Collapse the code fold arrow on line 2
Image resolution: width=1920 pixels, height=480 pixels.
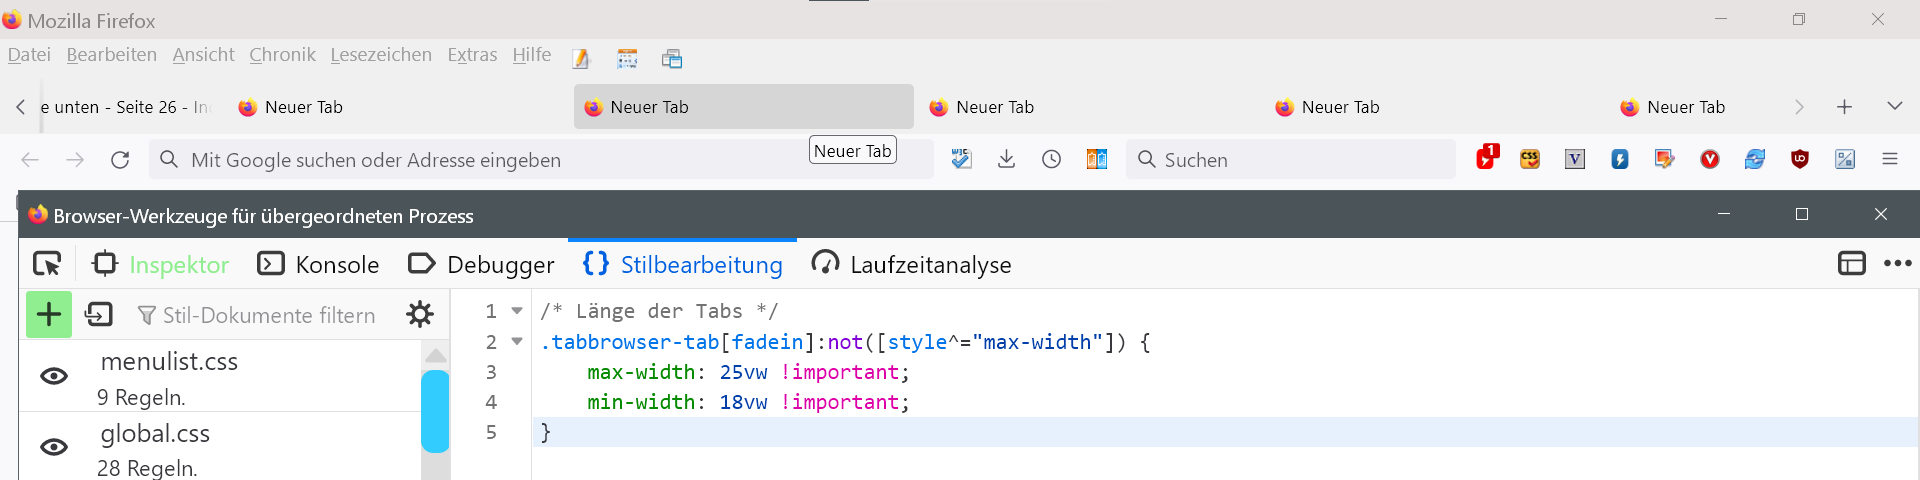[x=517, y=342]
